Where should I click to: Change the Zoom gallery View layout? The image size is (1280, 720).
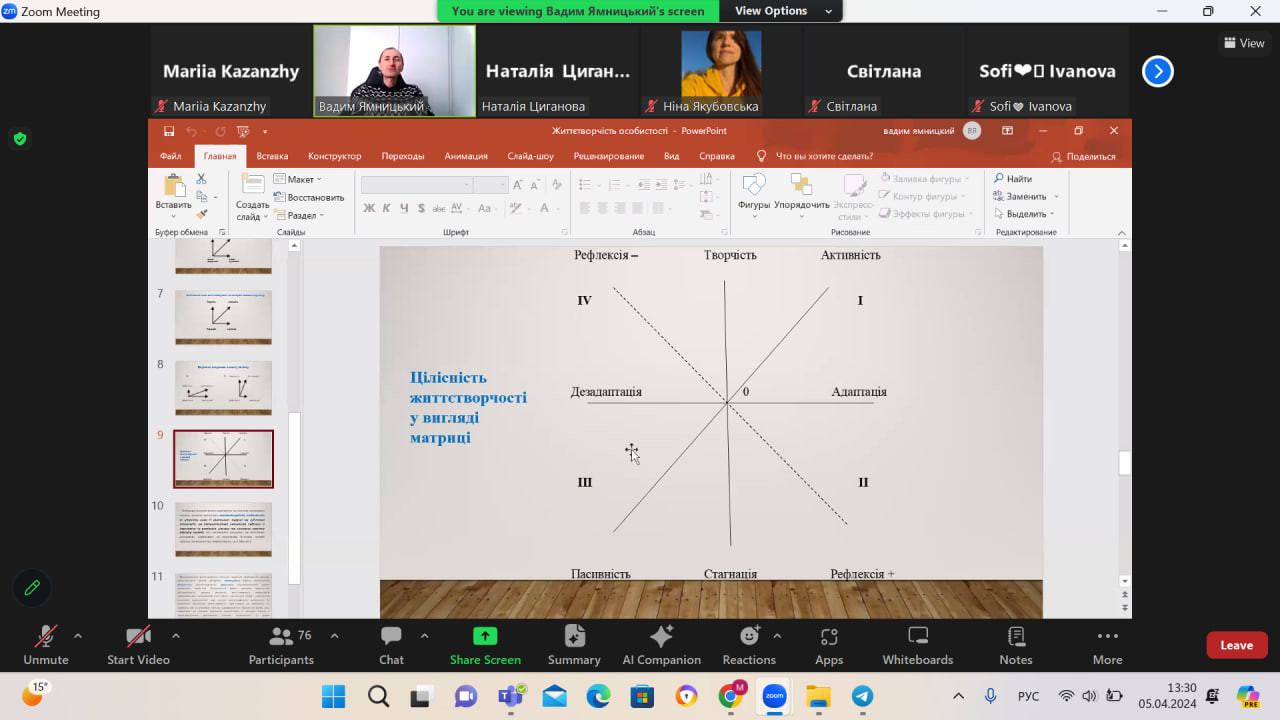tap(1244, 43)
